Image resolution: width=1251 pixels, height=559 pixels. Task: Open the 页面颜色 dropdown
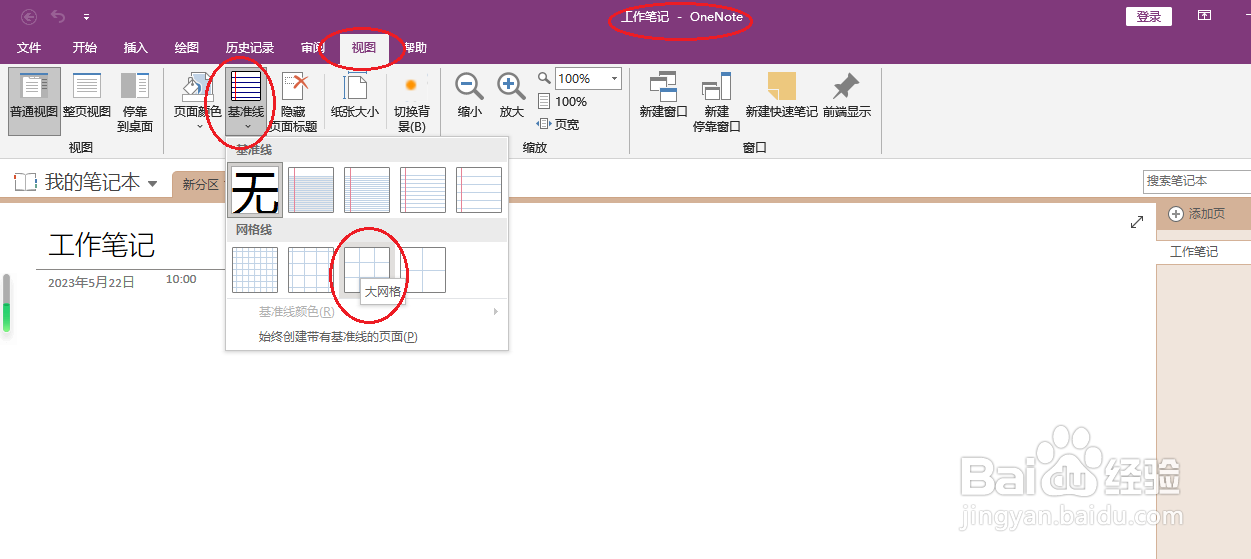(198, 101)
